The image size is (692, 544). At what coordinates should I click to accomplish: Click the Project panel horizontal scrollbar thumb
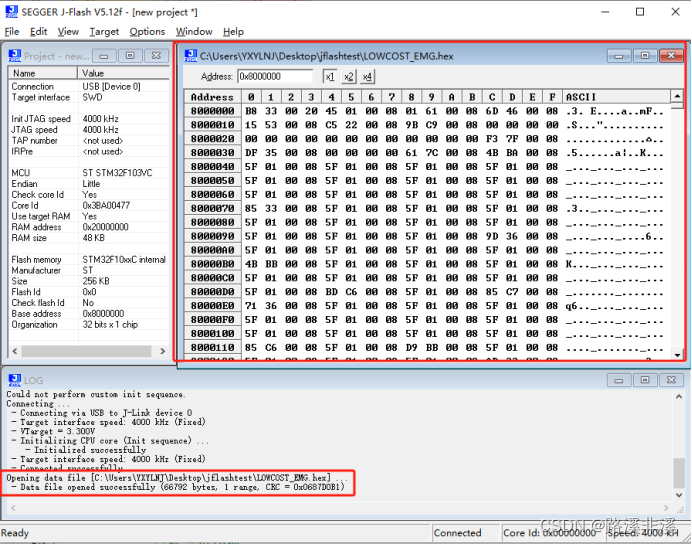(x=86, y=351)
